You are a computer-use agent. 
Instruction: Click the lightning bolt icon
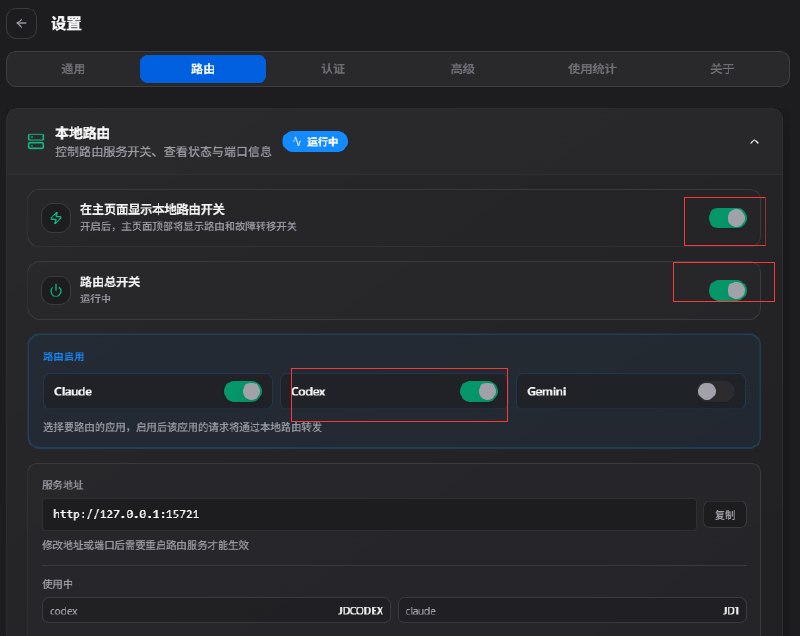pos(56,218)
